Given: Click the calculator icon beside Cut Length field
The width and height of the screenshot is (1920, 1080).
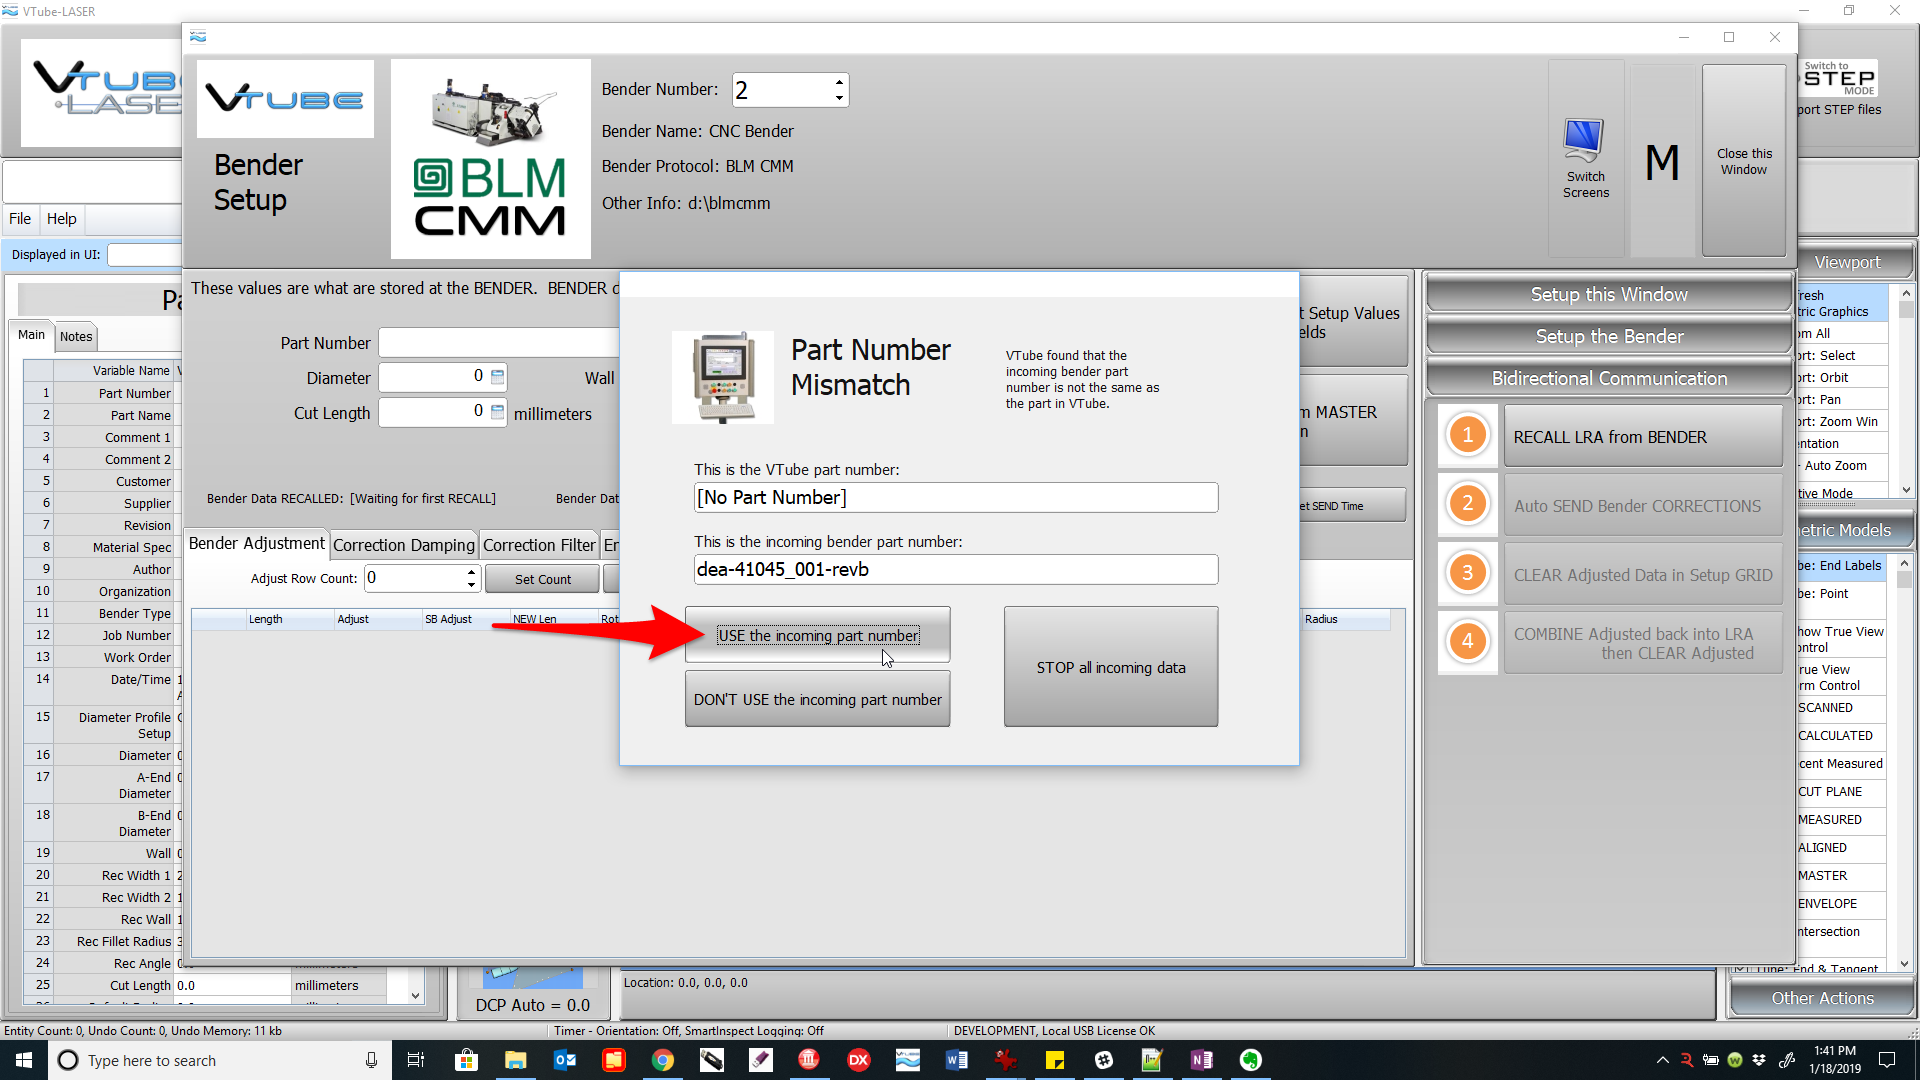Looking at the screenshot, I should (497, 412).
